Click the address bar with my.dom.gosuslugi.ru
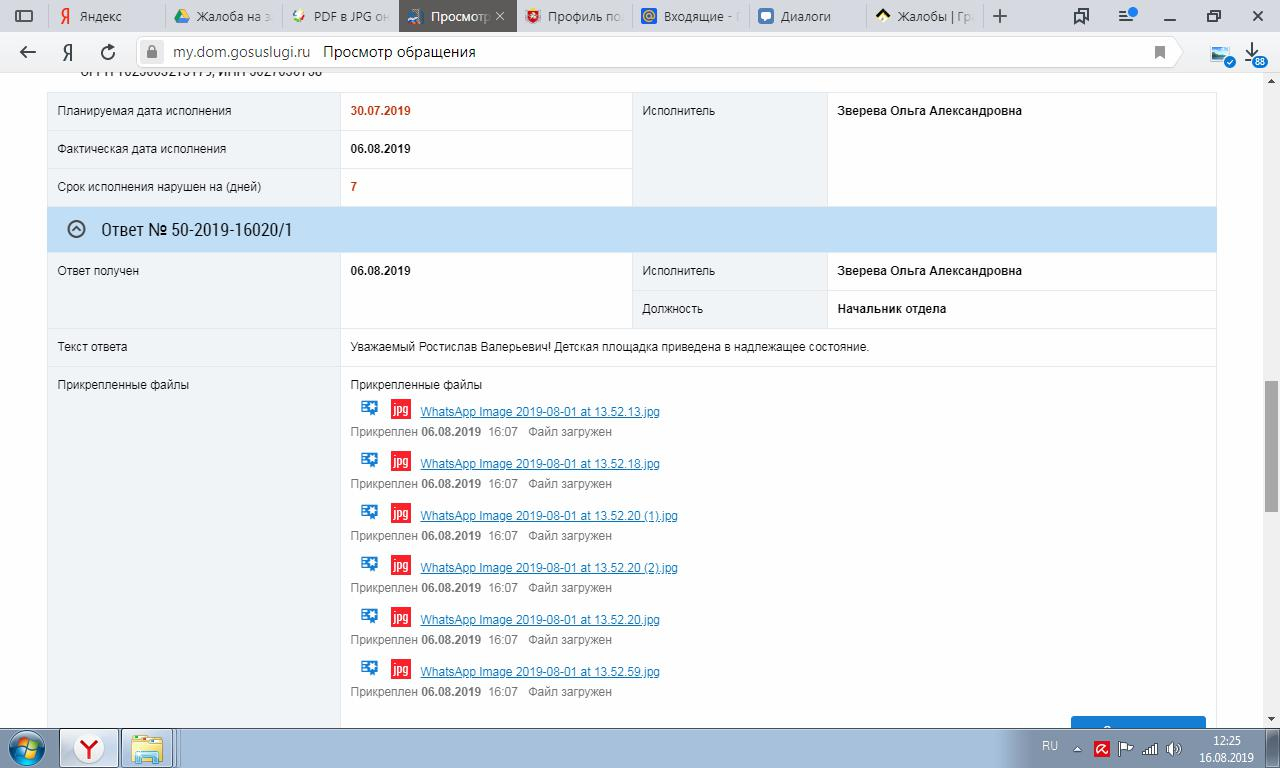 pos(640,52)
